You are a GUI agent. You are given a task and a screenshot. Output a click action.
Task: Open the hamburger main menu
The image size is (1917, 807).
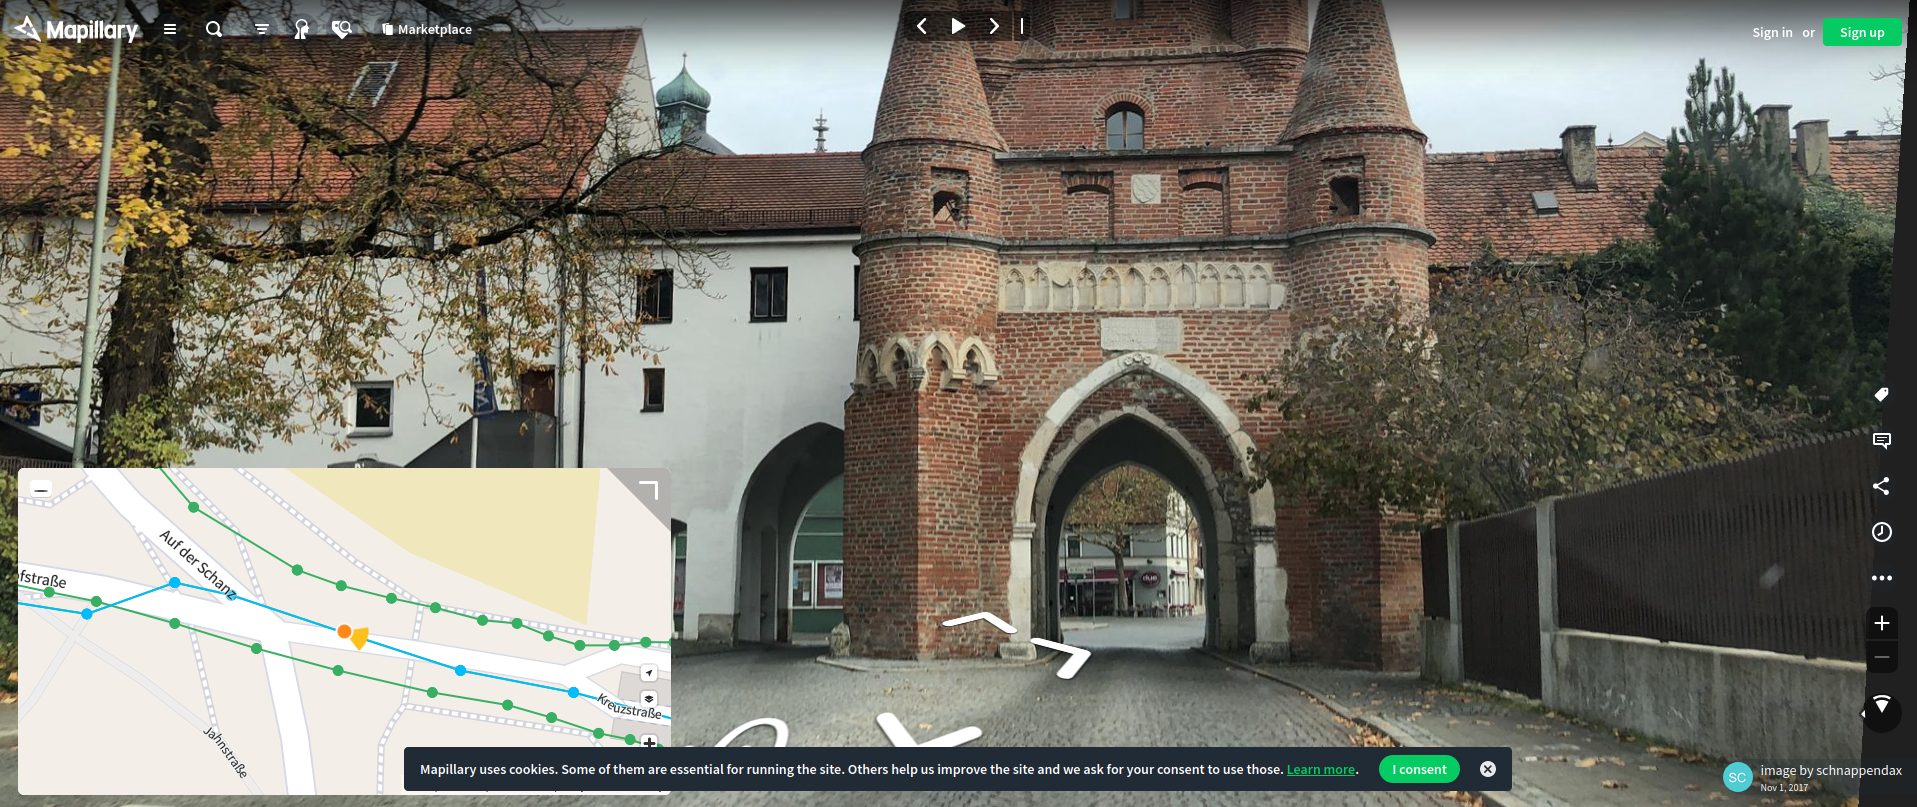click(x=170, y=30)
